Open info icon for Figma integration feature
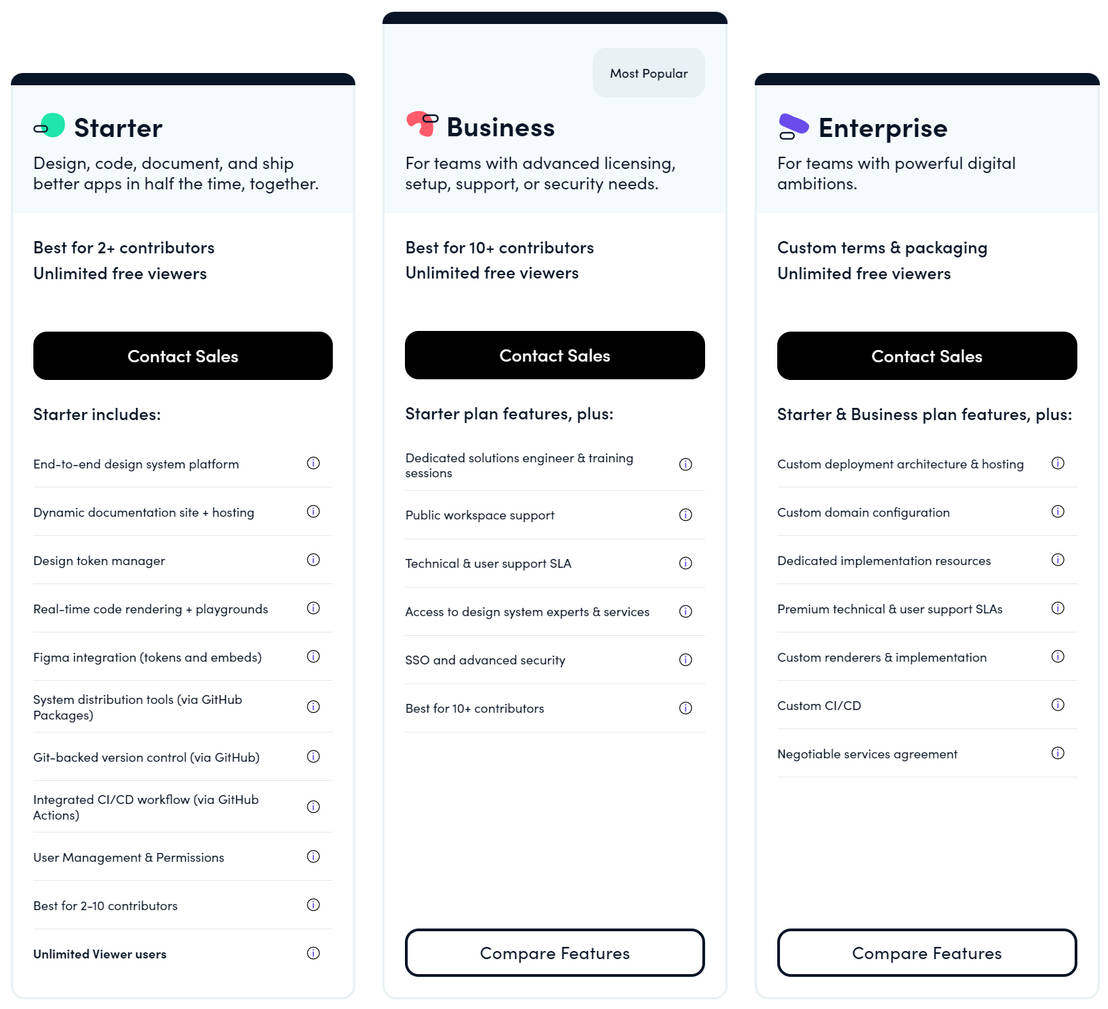This screenshot has width=1108, height=1009. [x=313, y=656]
